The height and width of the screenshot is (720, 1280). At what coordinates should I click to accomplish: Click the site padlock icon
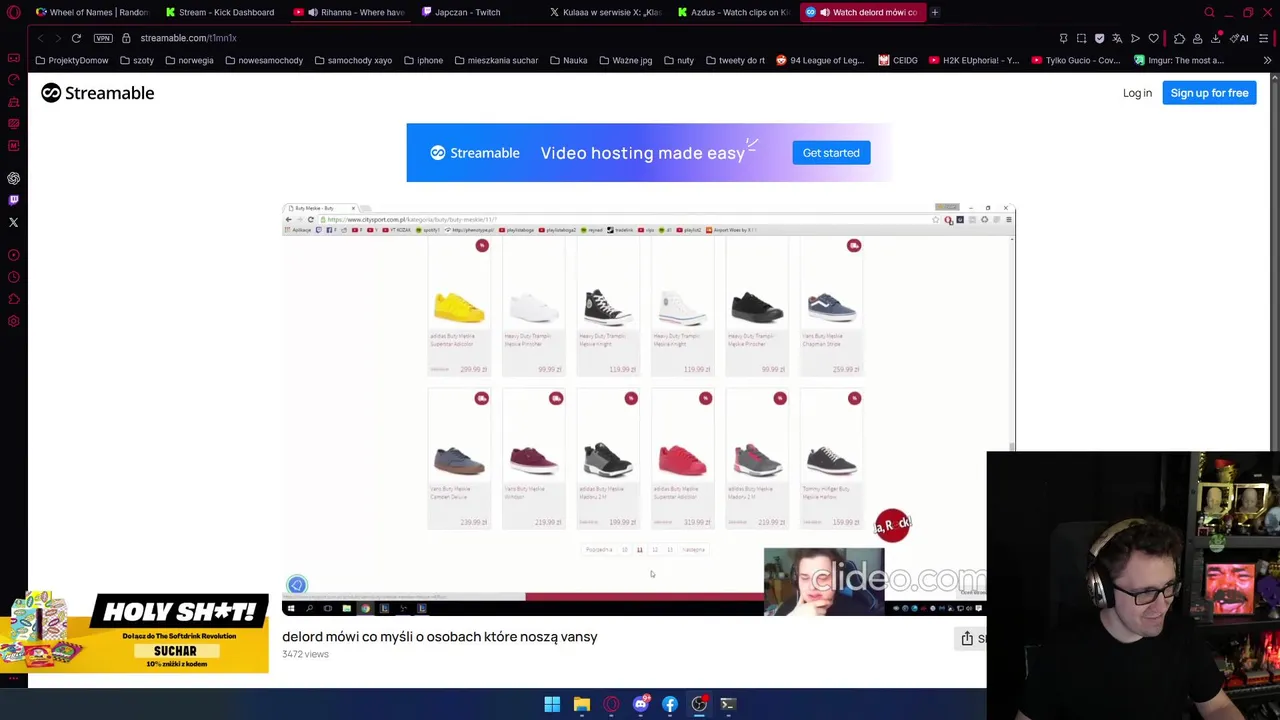(126, 38)
